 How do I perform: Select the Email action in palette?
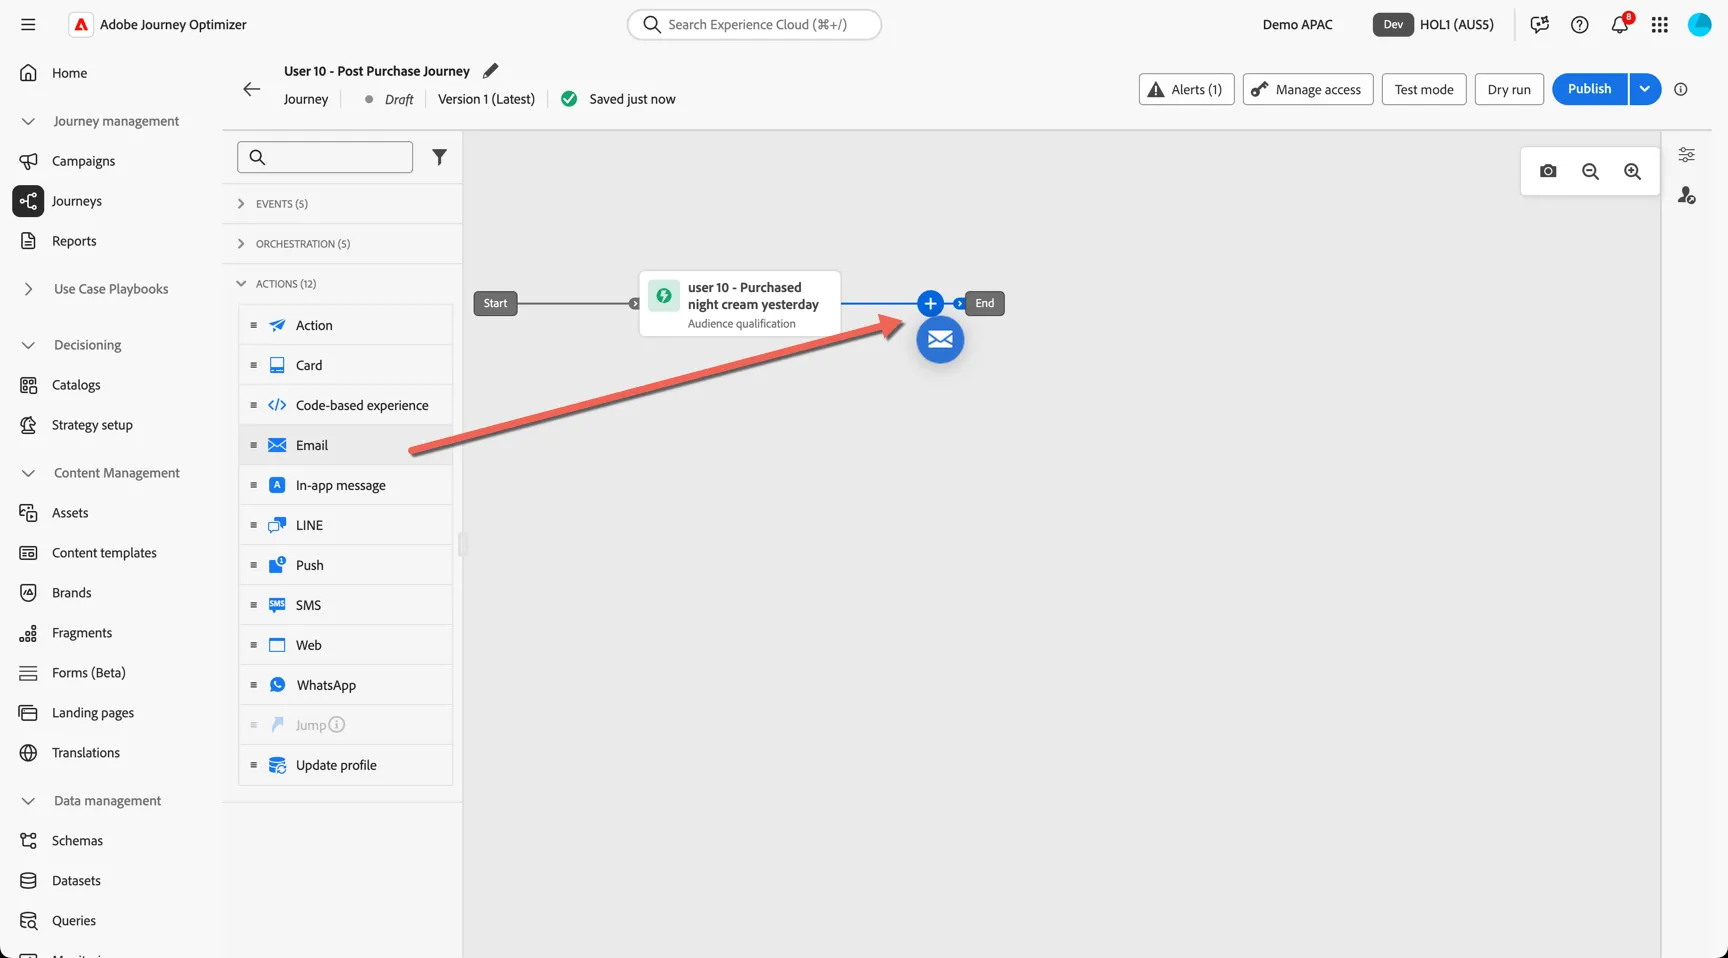coord(345,445)
